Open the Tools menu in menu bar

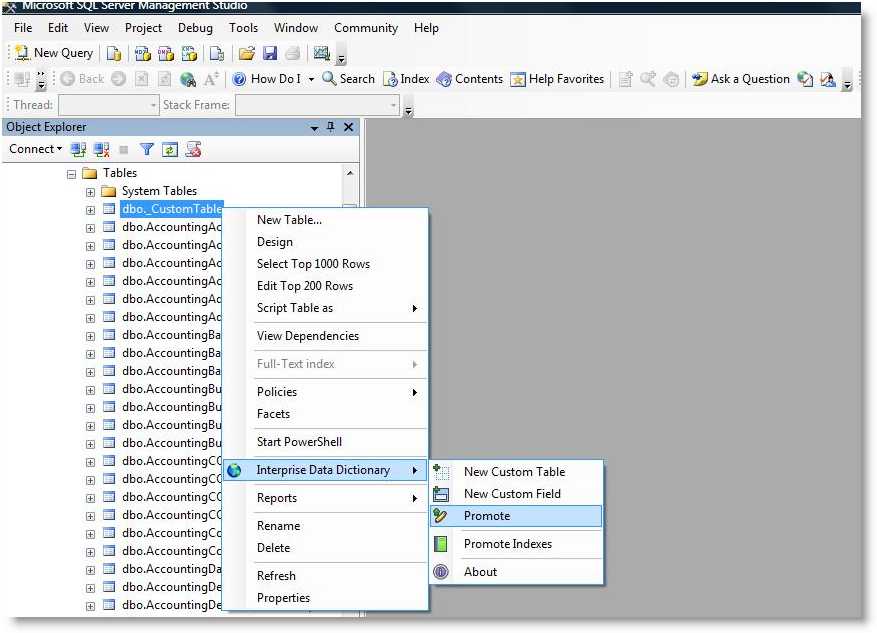[x=243, y=28]
